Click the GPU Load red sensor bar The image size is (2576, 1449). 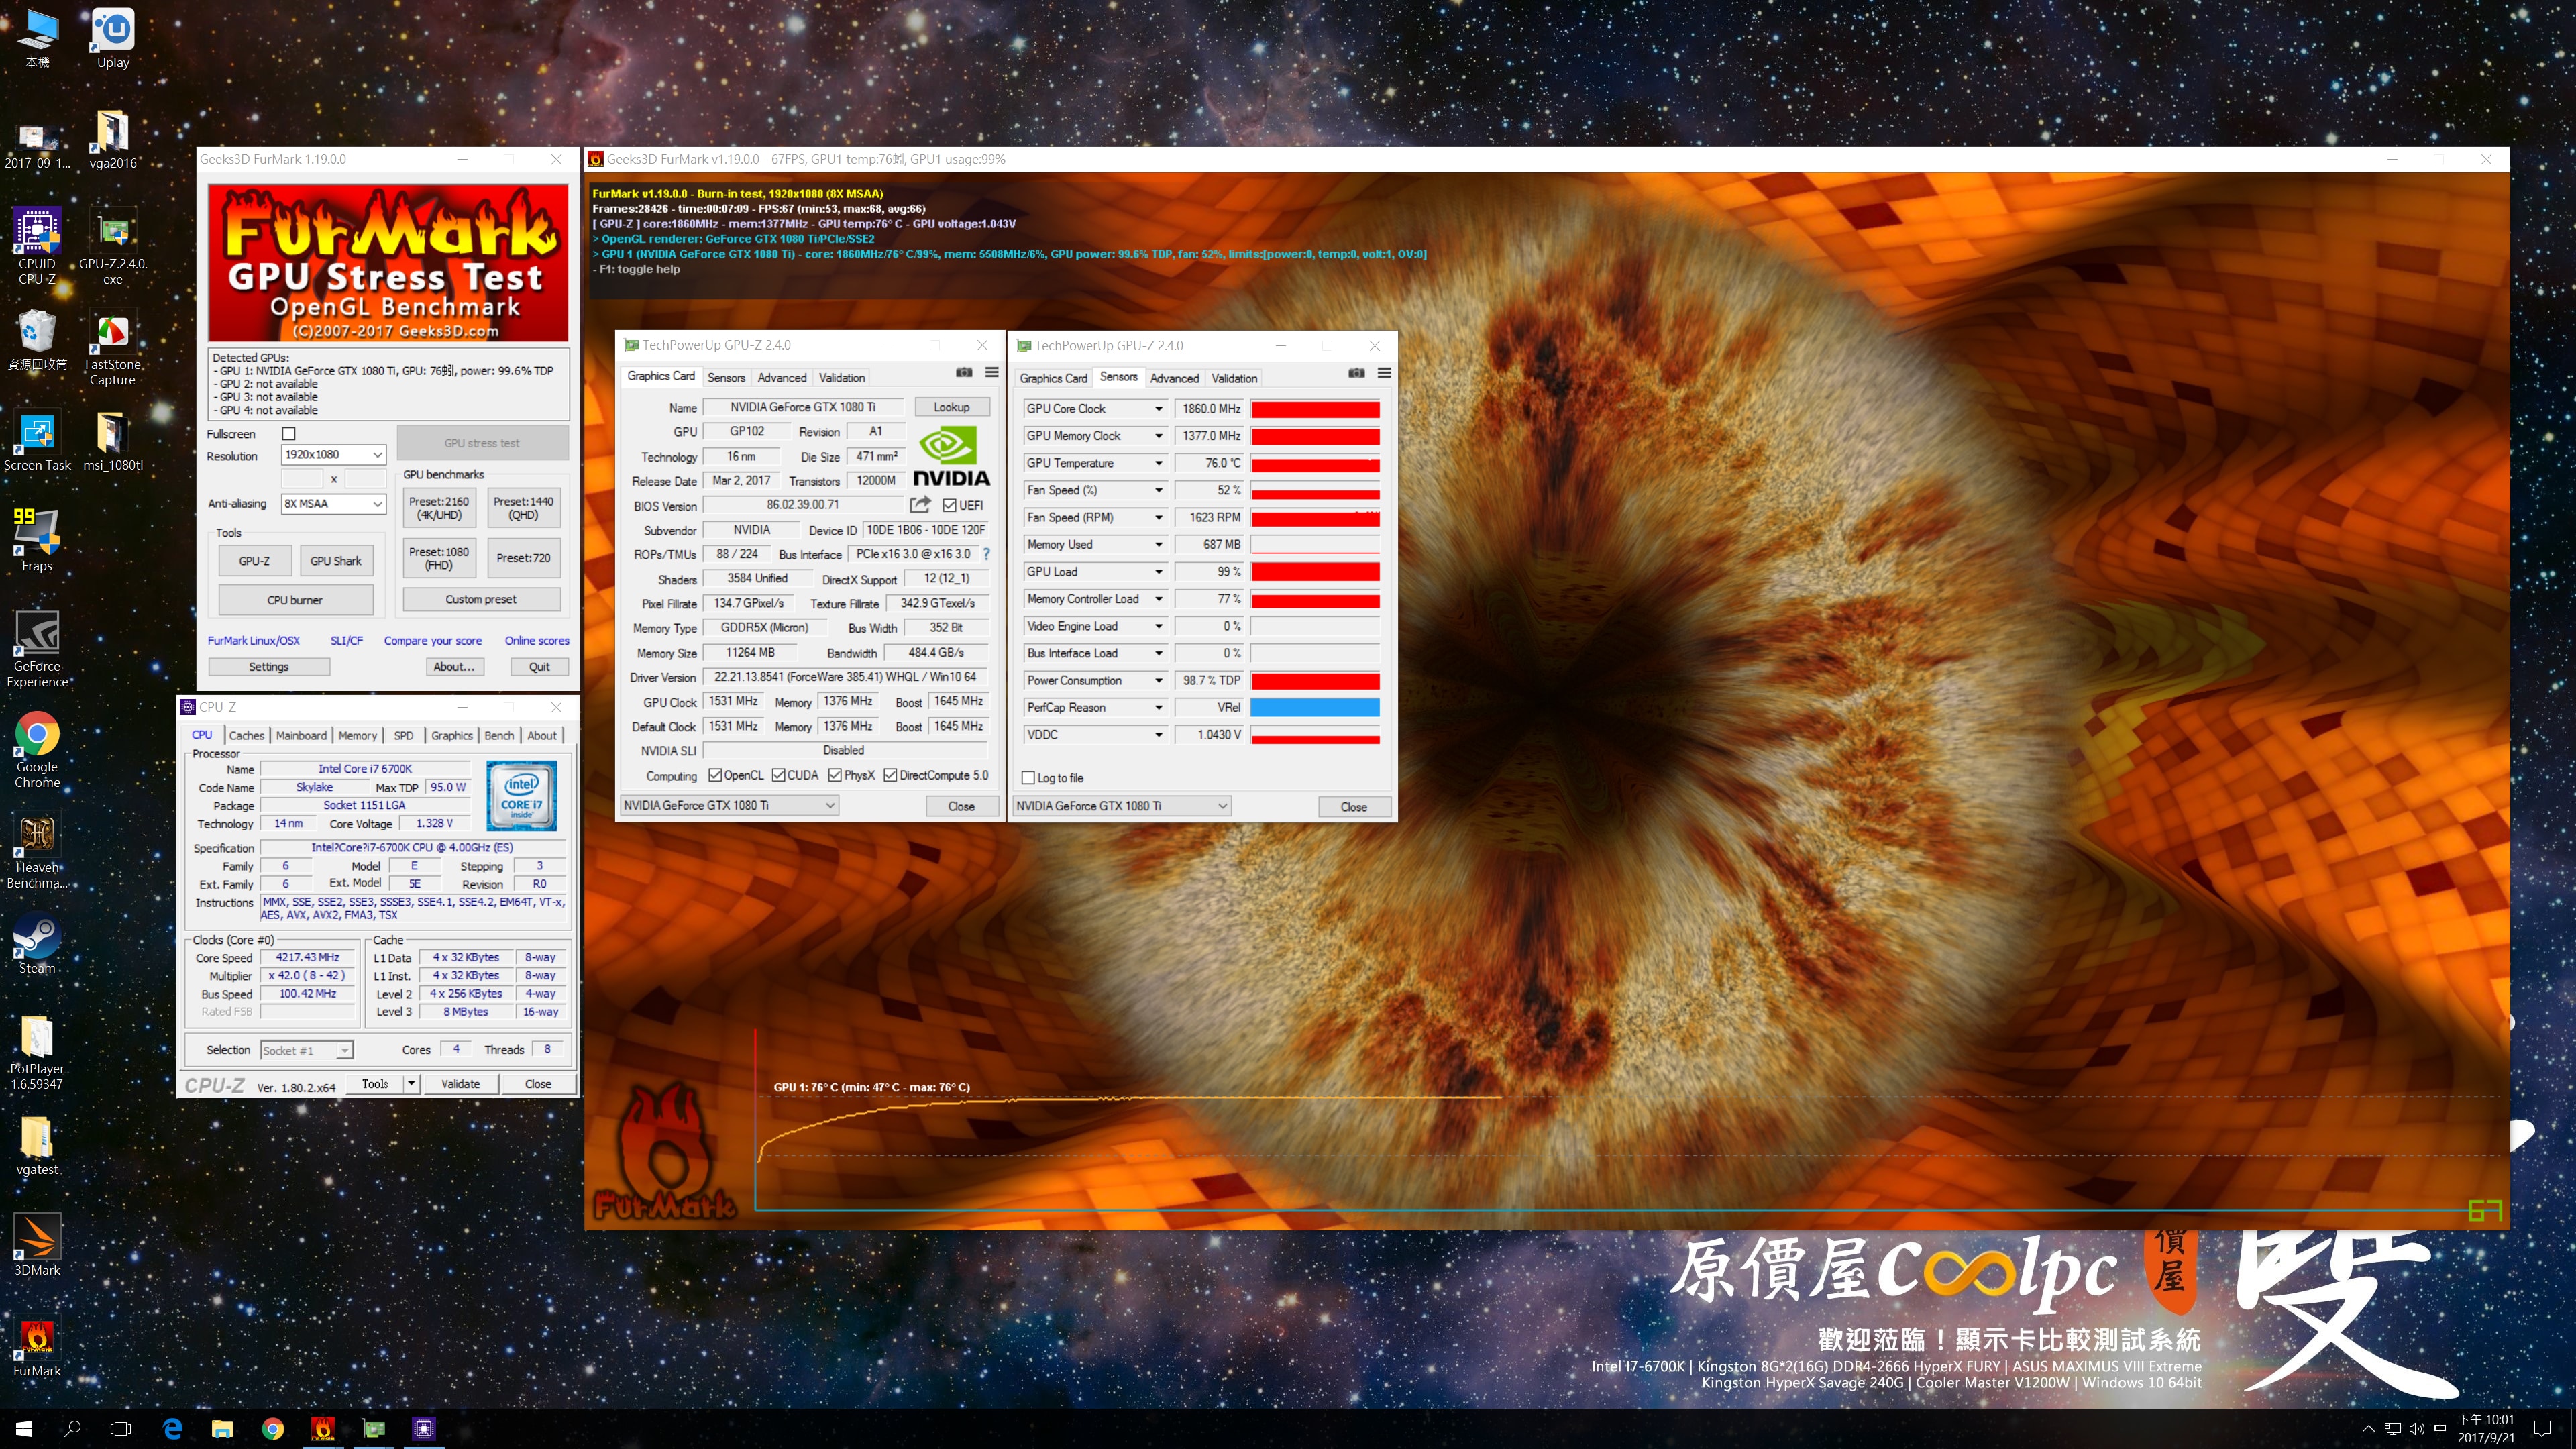(x=1315, y=572)
